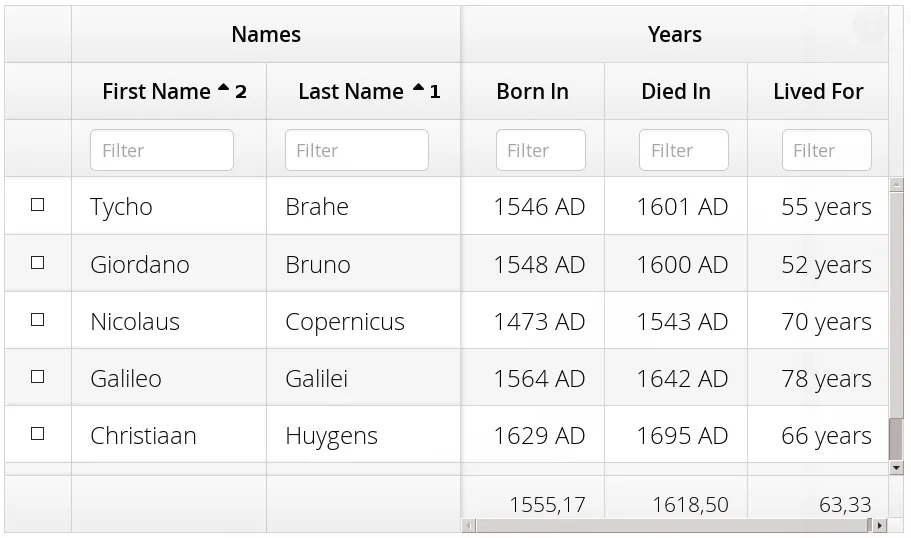Select the Names column group header
Image resolution: width=911 pixels, height=538 pixels.
[266, 34]
